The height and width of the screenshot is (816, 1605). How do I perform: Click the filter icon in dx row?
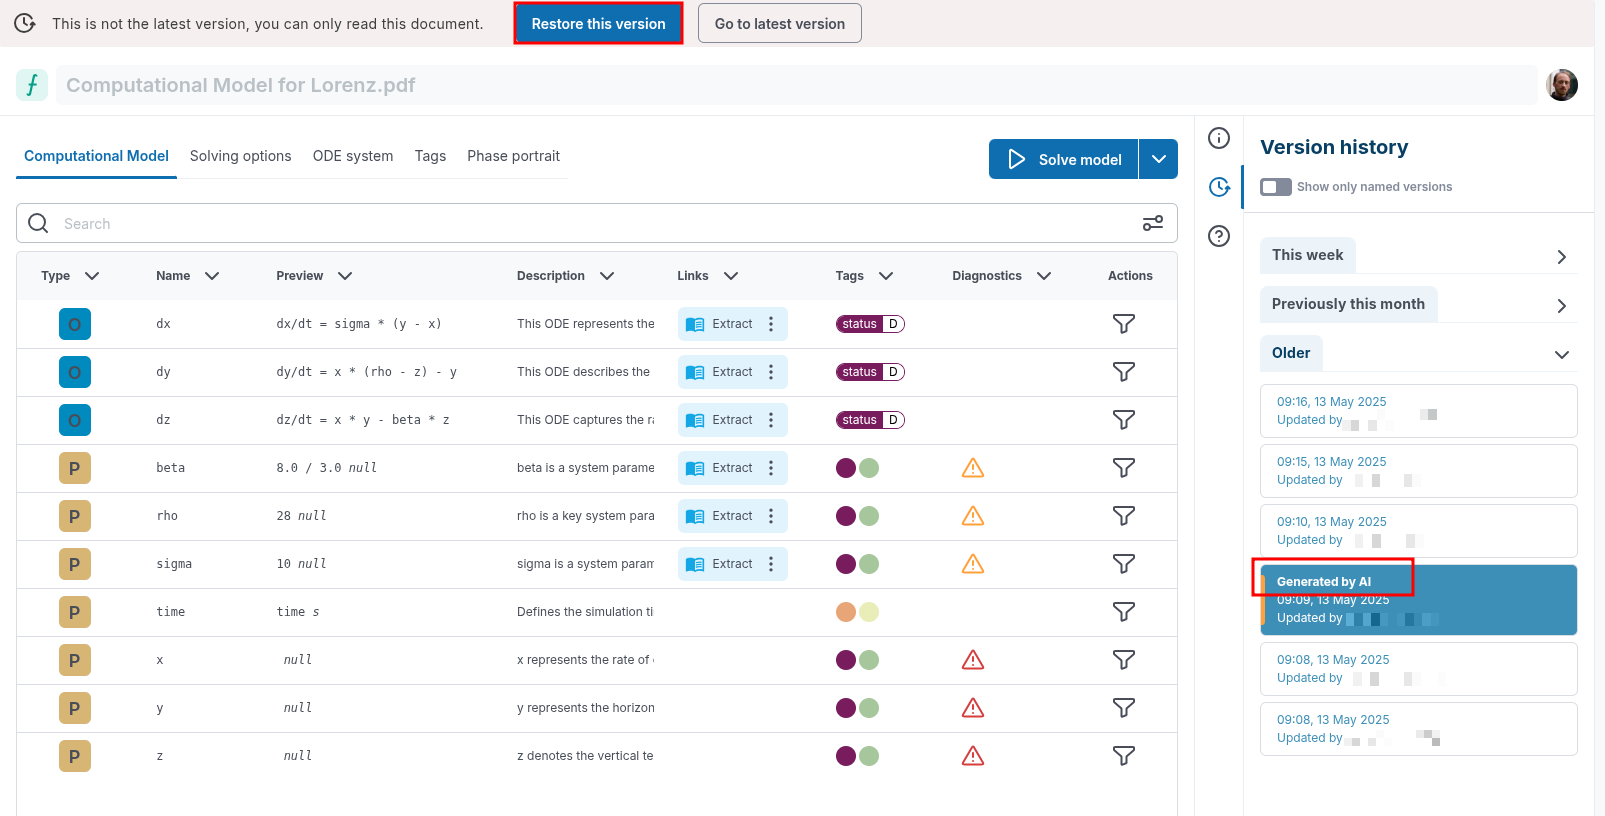(1123, 324)
